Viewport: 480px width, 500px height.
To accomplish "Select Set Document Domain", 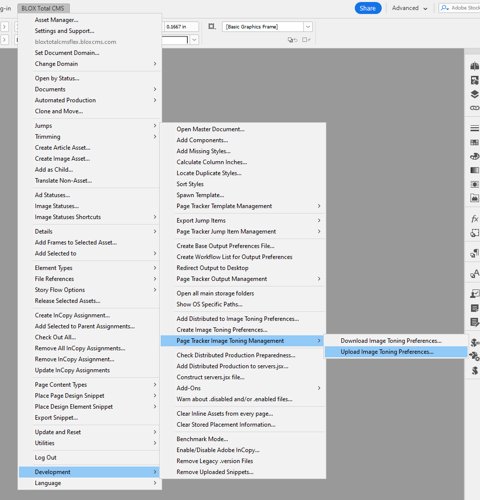I will tap(90, 53).
